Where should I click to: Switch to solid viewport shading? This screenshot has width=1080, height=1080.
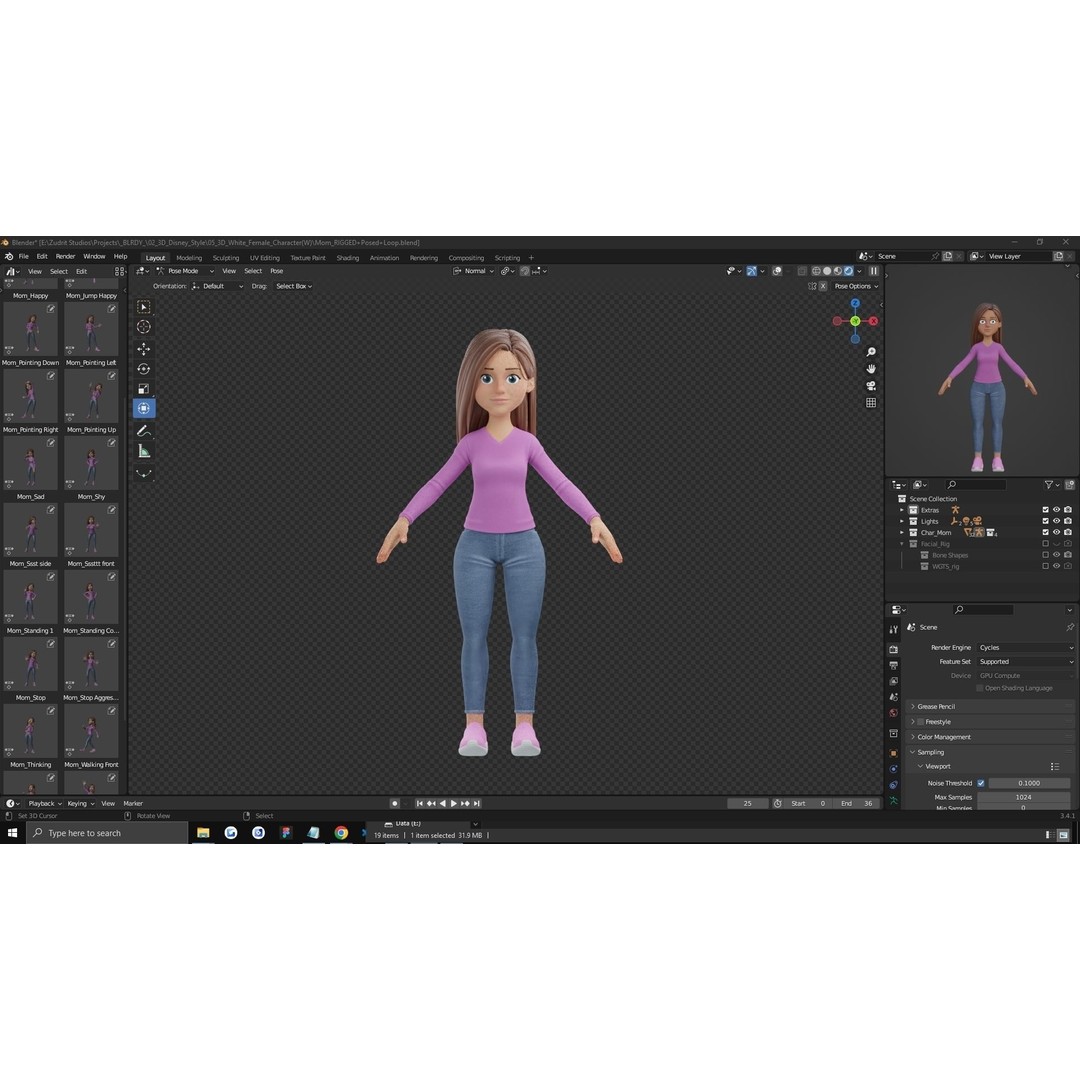coord(827,271)
